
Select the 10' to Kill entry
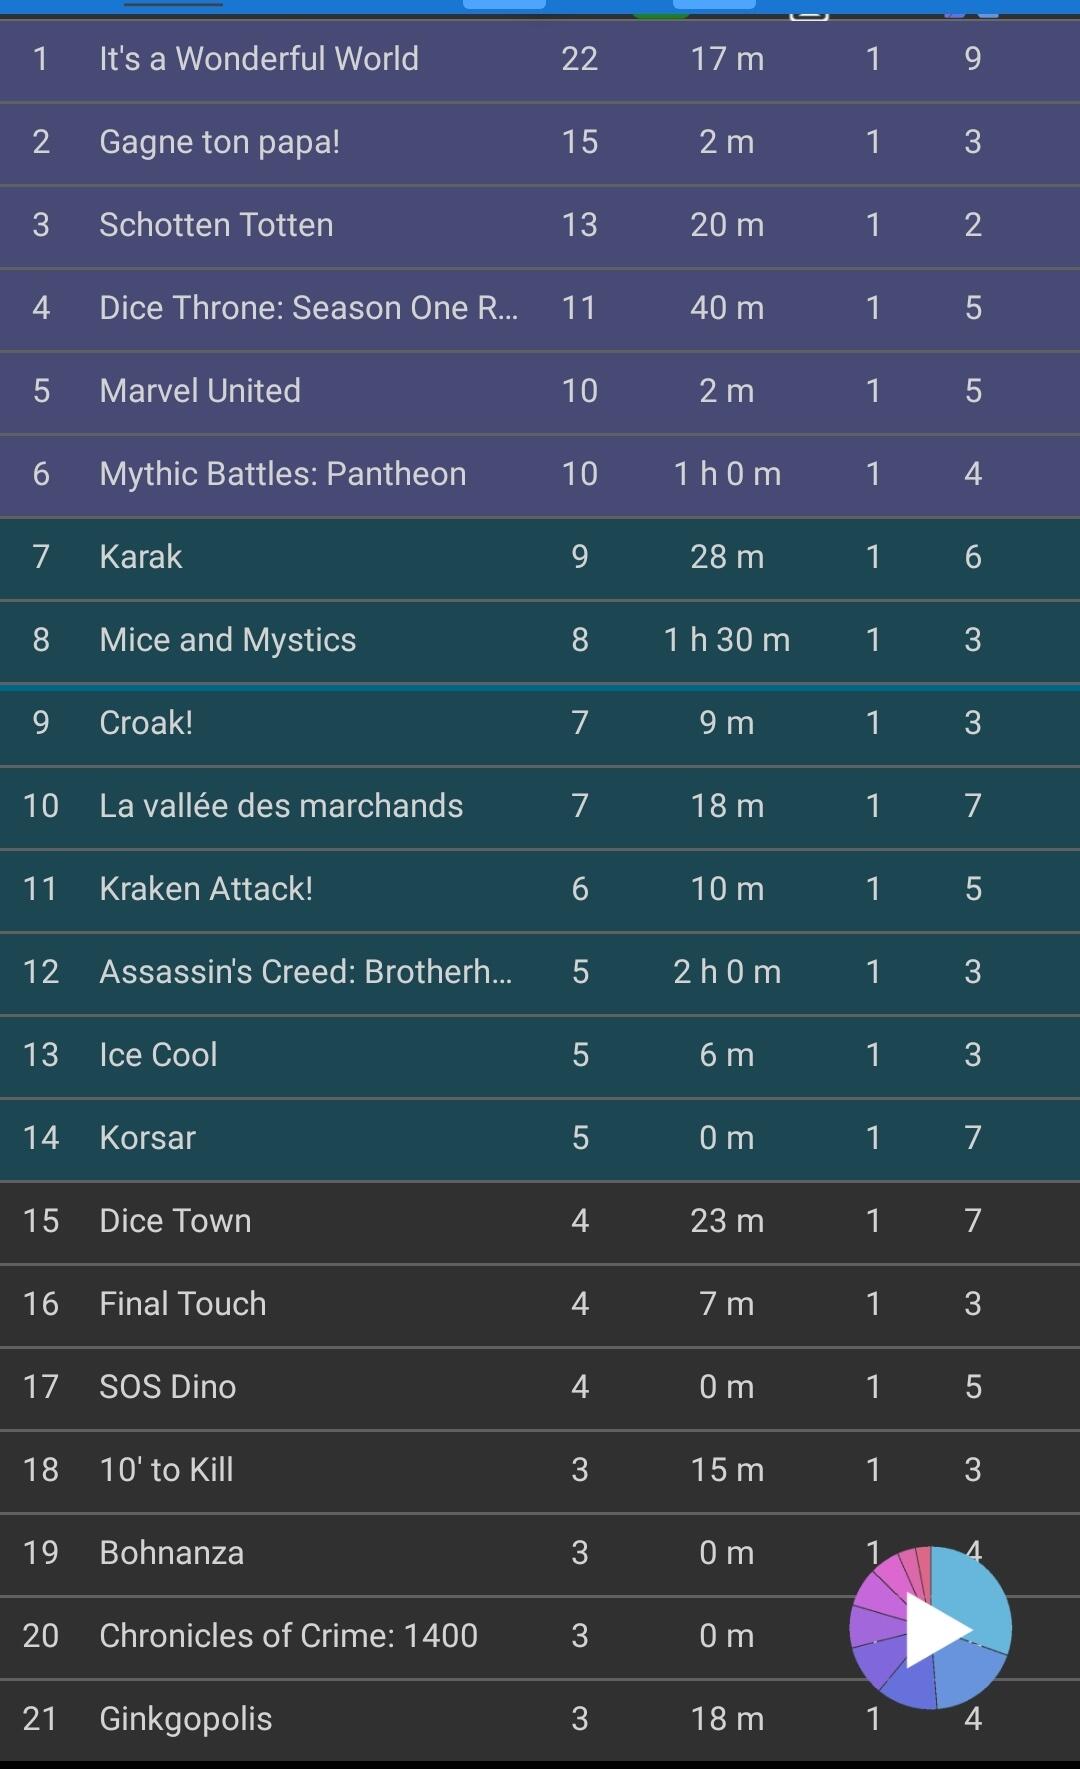coord(540,1471)
